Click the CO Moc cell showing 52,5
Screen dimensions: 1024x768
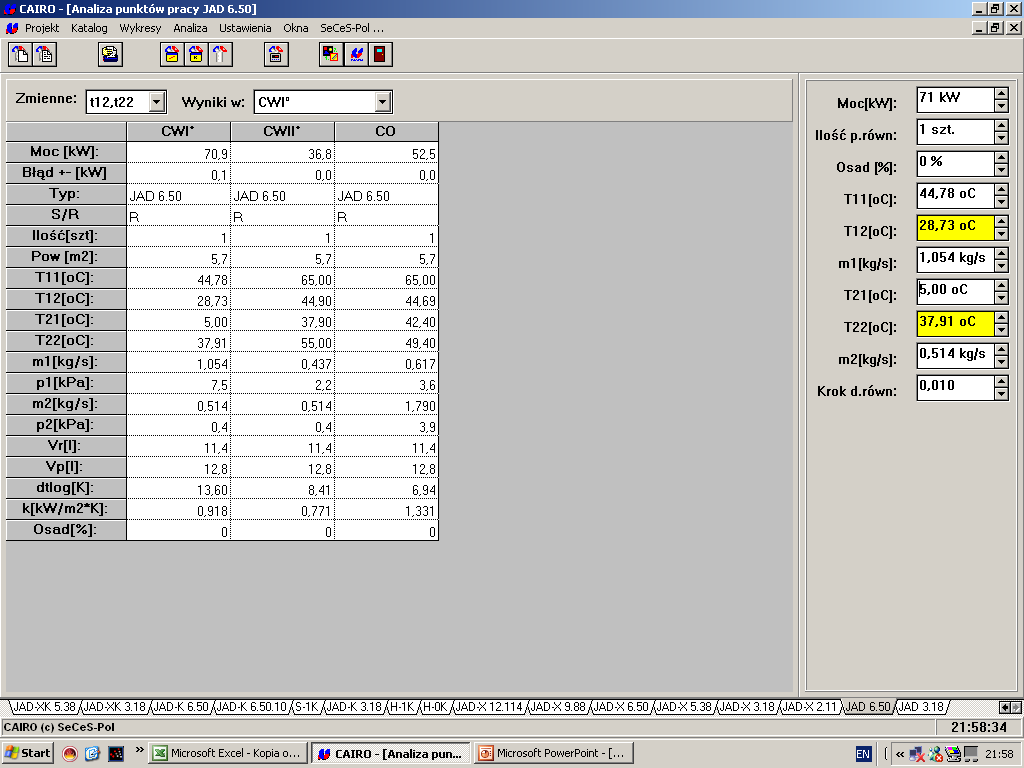coord(386,153)
